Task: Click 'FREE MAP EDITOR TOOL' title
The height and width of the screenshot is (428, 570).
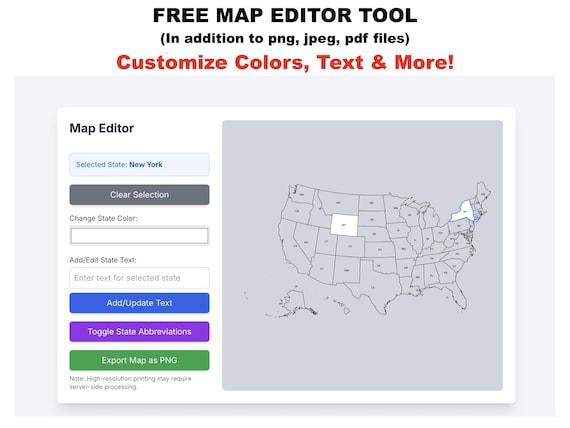Action: [x=285, y=15]
